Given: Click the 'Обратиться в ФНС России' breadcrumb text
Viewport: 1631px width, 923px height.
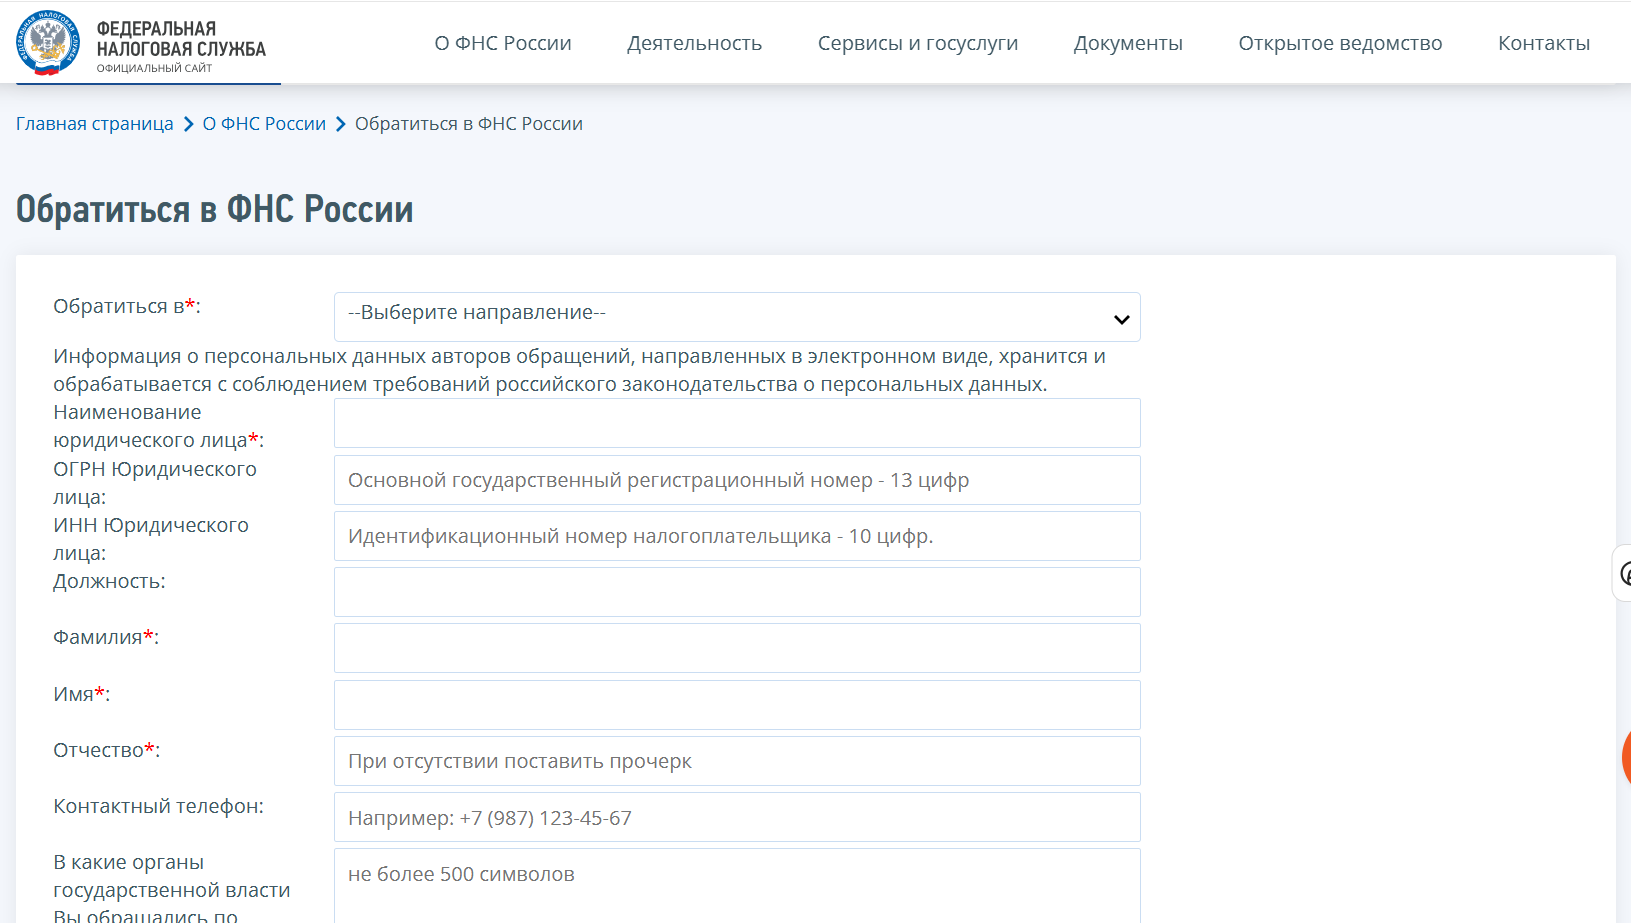Looking at the screenshot, I should coord(469,124).
